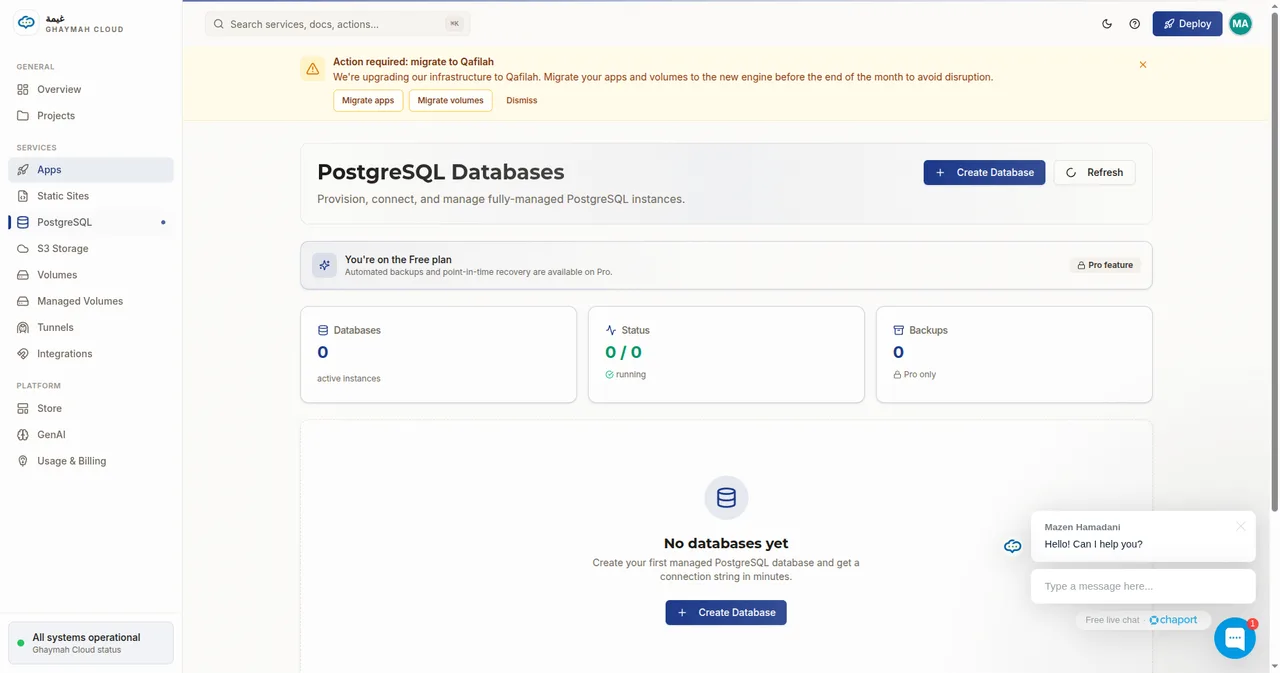Refresh the databases list
The width and height of the screenshot is (1280, 673).
click(x=1094, y=172)
